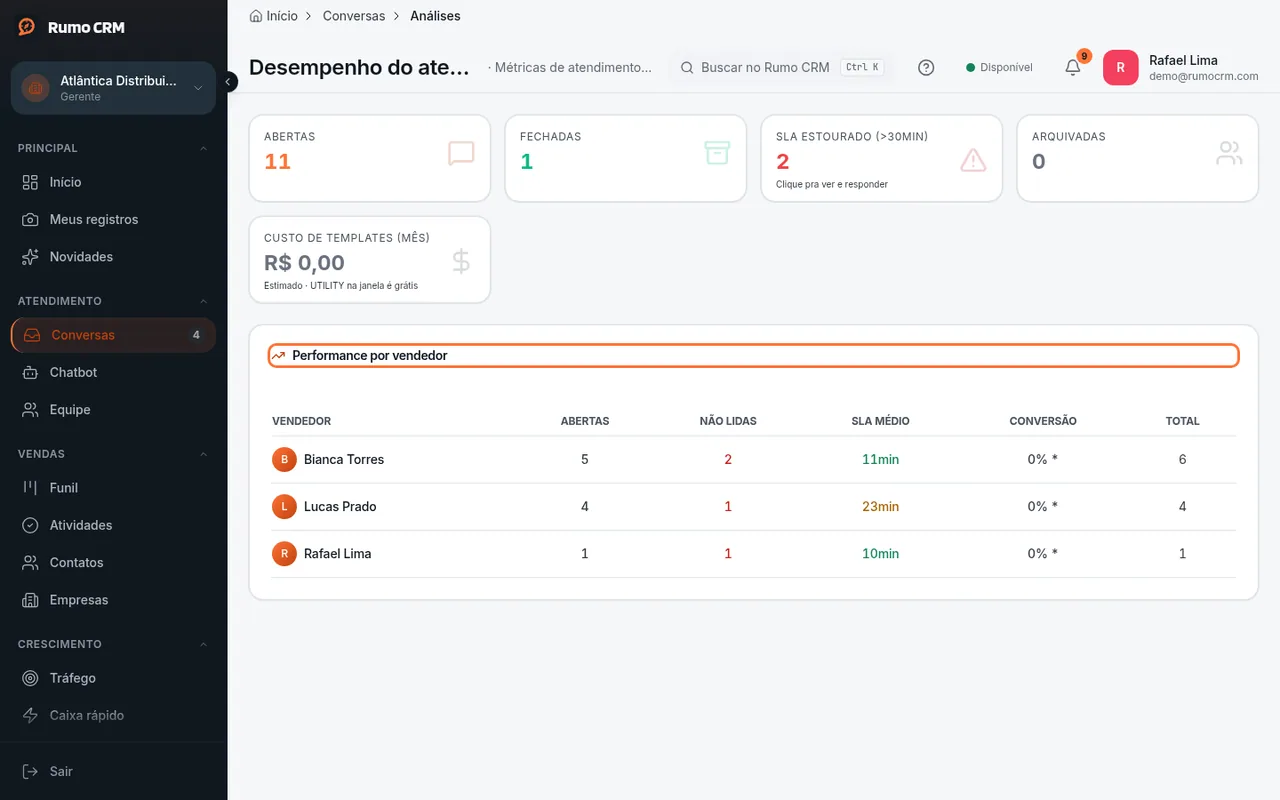The height and width of the screenshot is (800, 1280).
Task: Open the Atlântica Distribui... workspace dropdown
Action: tap(113, 88)
